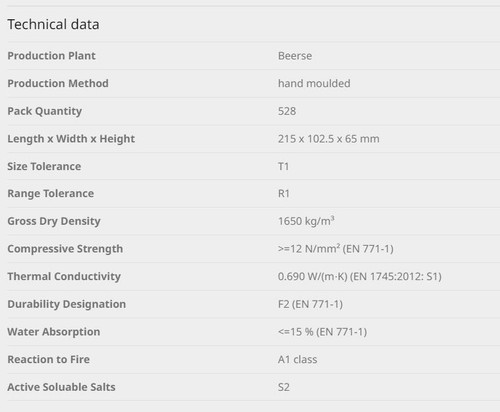Select the Gross Dry Density label
Image resolution: width=500 pixels, height=412 pixels.
pyautogui.click(x=54, y=221)
